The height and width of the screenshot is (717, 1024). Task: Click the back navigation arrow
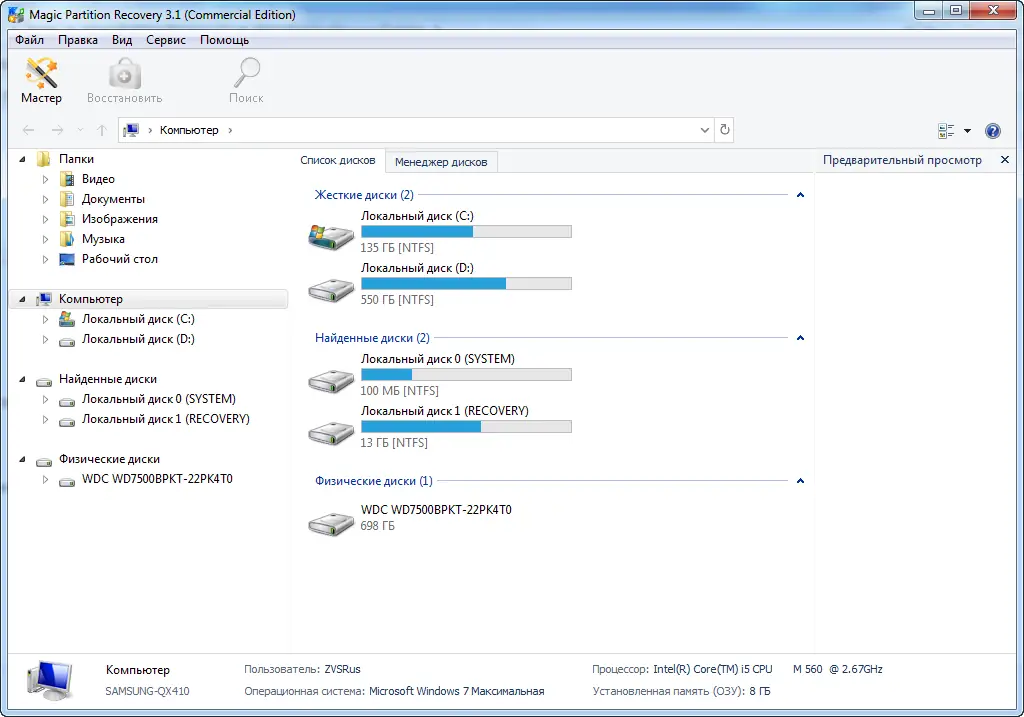point(29,129)
